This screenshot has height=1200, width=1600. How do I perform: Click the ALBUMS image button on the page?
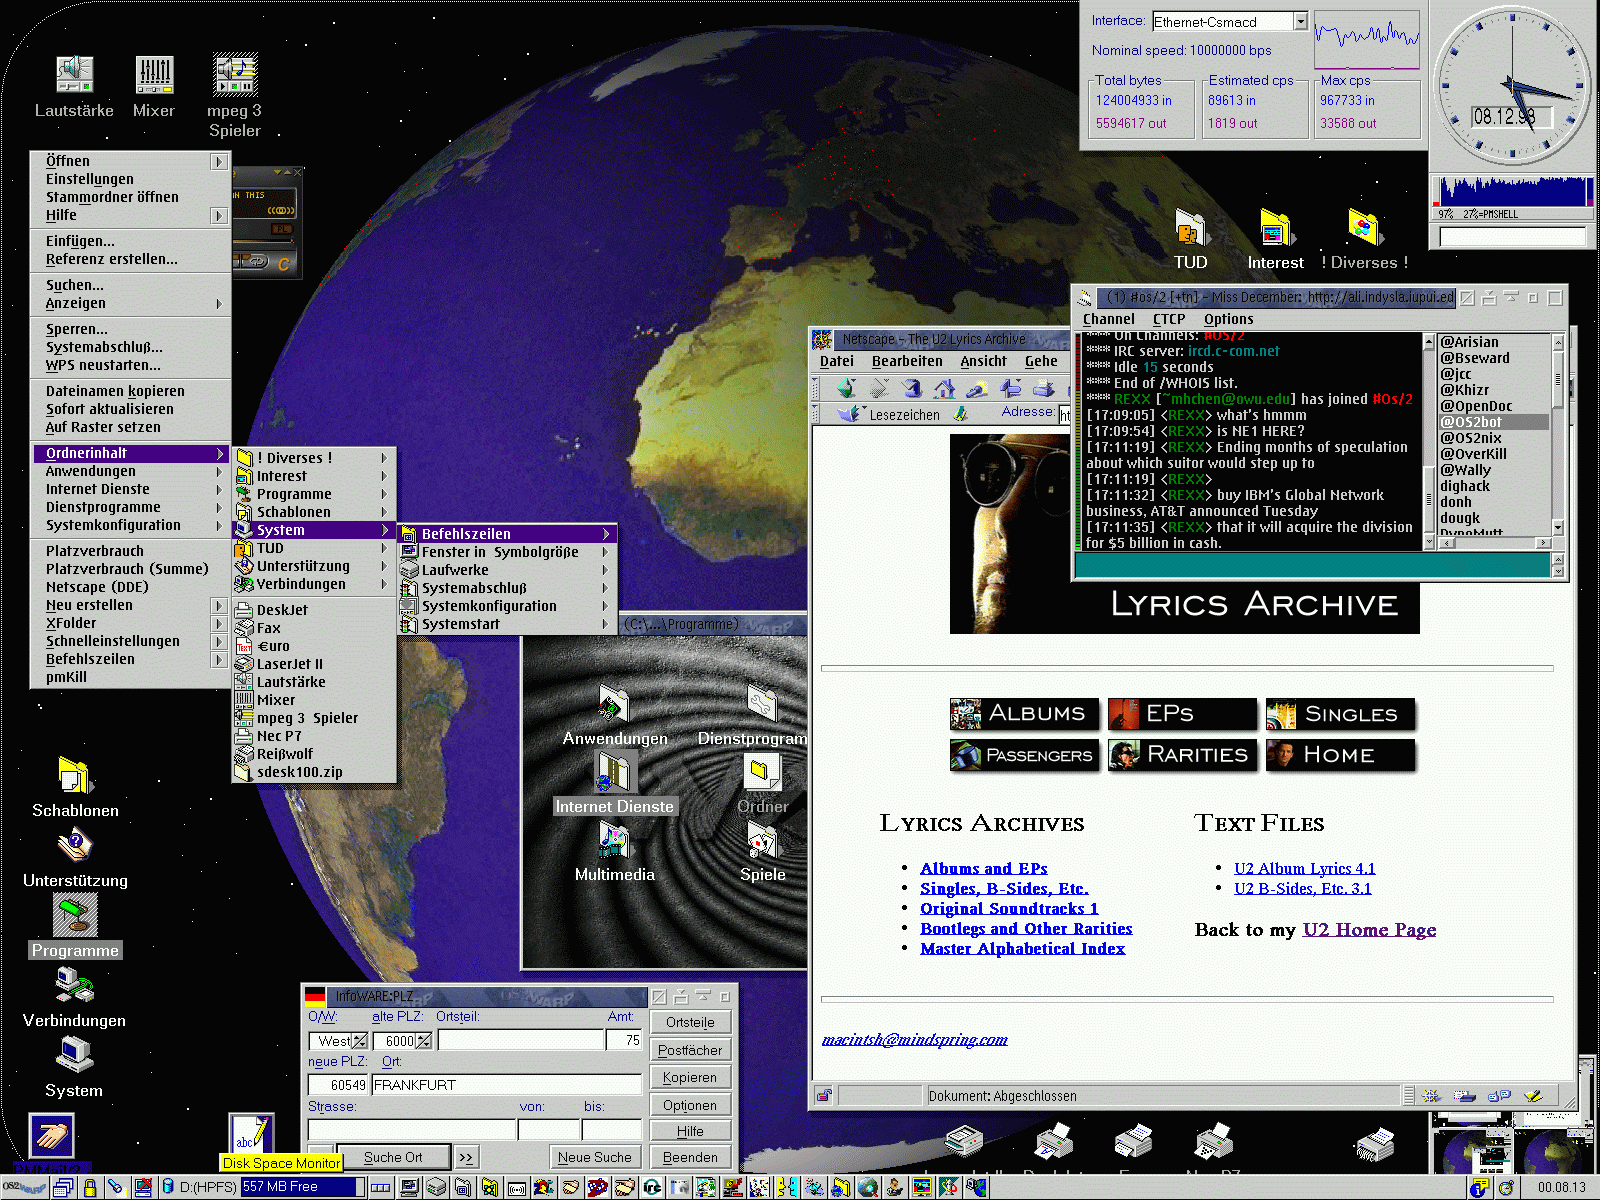[1024, 714]
